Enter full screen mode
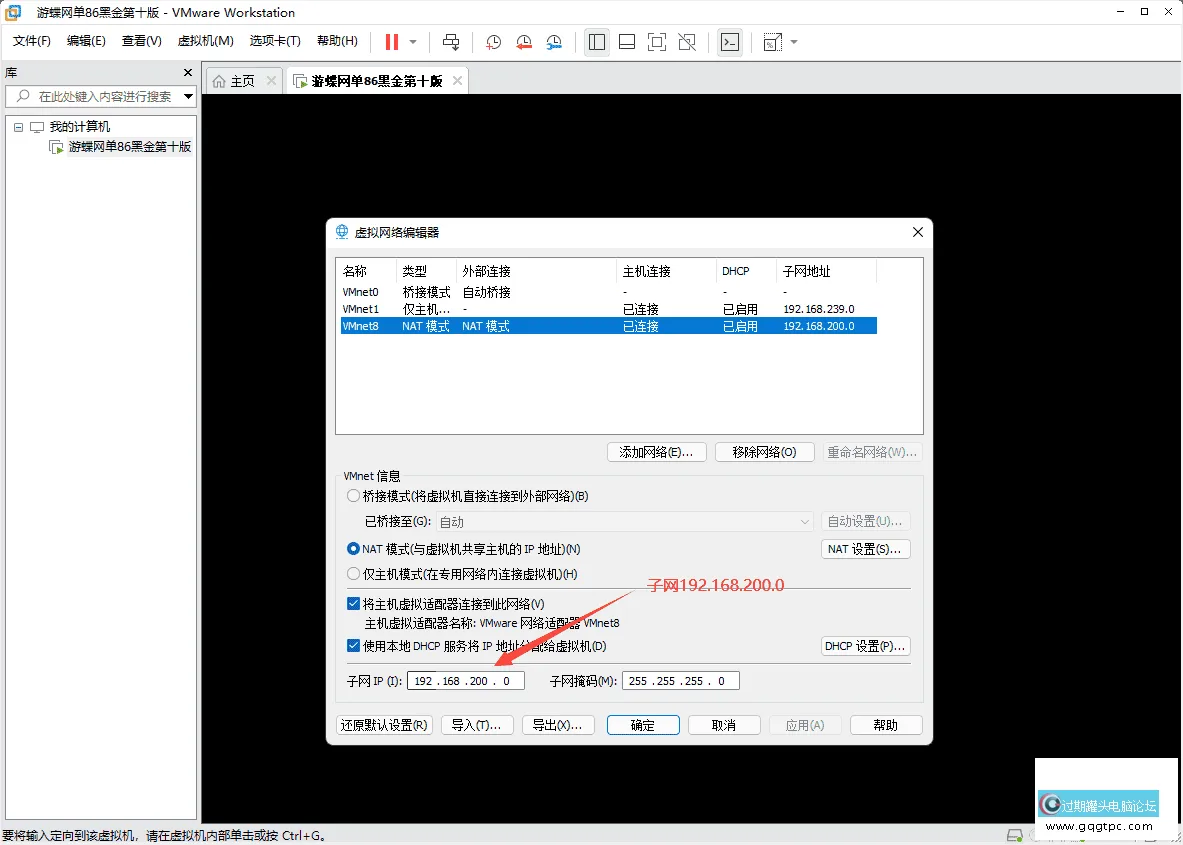This screenshot has height=845, width=1183. [656, 42]
